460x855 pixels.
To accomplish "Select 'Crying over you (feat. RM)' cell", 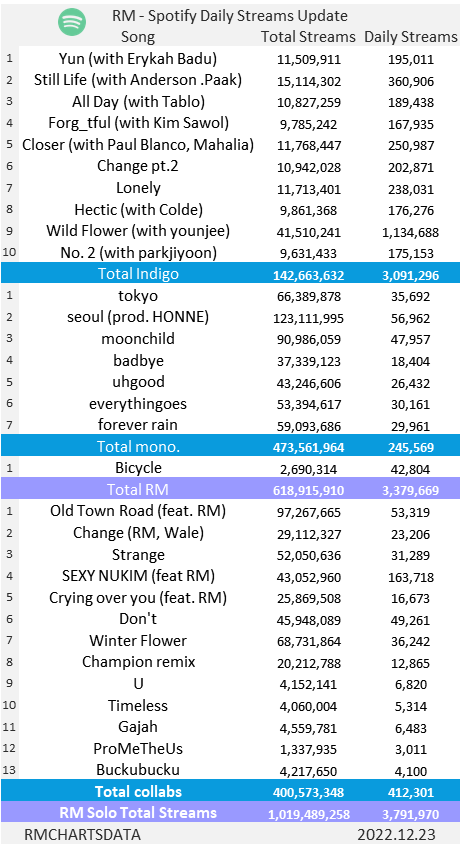I will [x=138, y=598].
